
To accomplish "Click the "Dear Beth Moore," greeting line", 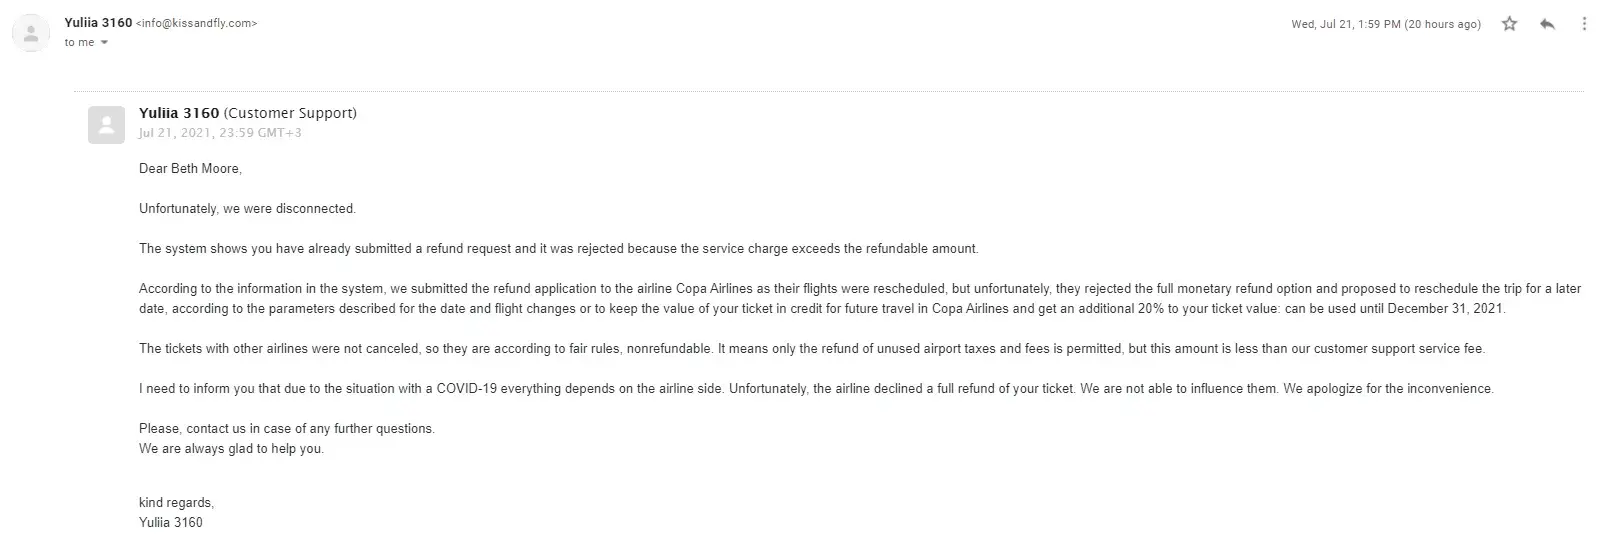I will point(190,169).
